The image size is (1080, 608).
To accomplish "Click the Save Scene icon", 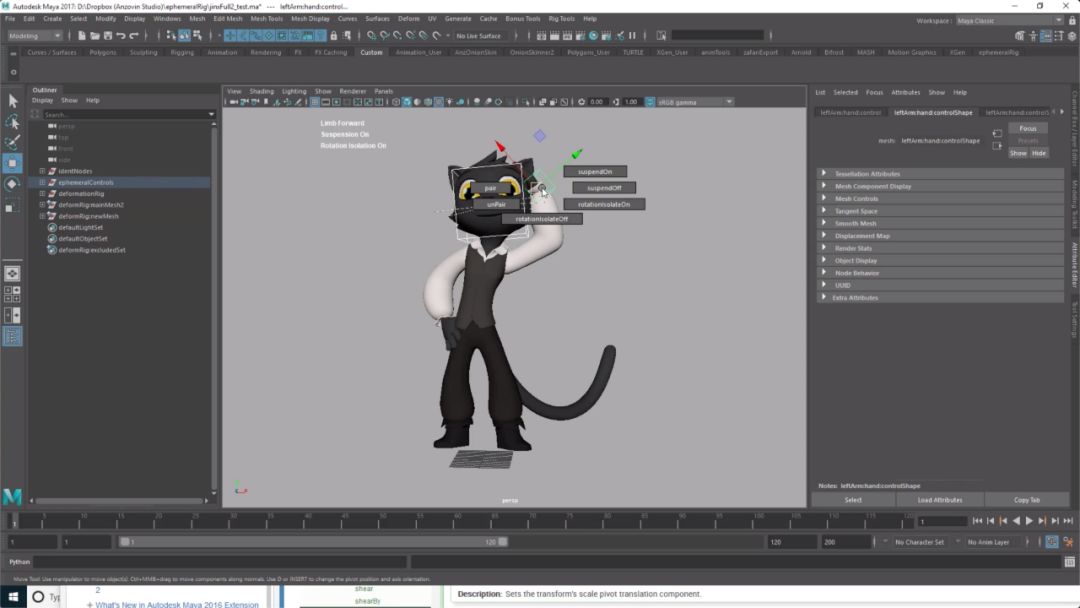I will 108,36.
